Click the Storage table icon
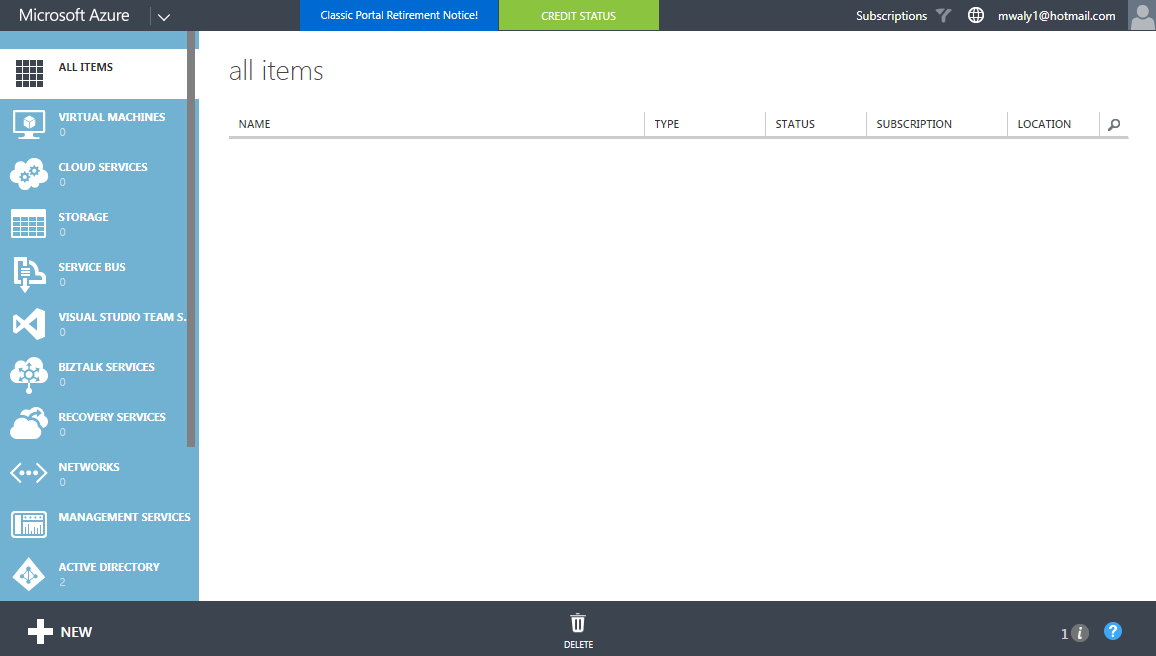Screen dimensions: 1156x656 [x=29, y=224]
